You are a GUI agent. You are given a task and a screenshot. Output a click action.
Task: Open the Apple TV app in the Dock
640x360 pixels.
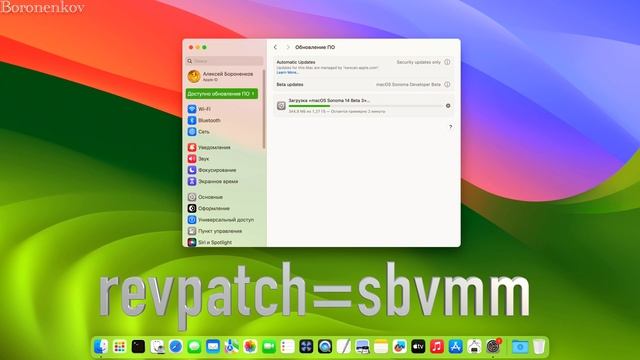click(x=418, y=347)
